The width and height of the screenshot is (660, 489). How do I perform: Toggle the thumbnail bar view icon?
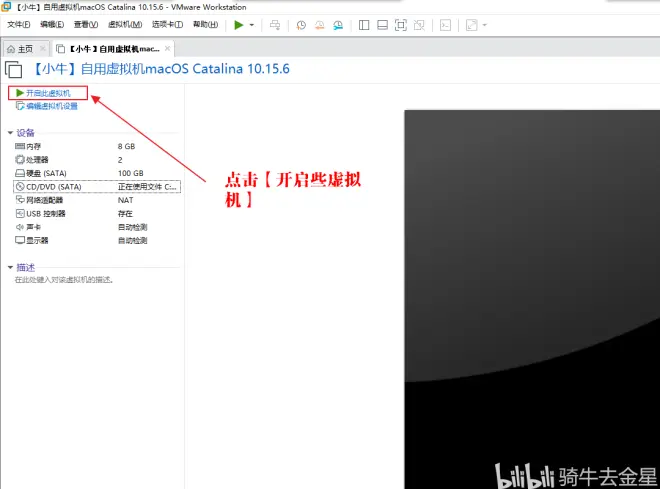[x=382, y=25]
